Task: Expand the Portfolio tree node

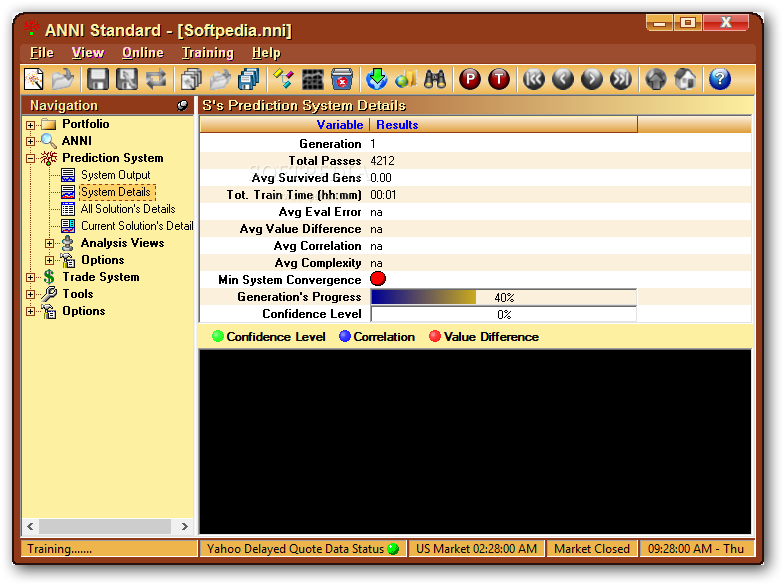Action: pyautogui.click(x=30, y=124)
